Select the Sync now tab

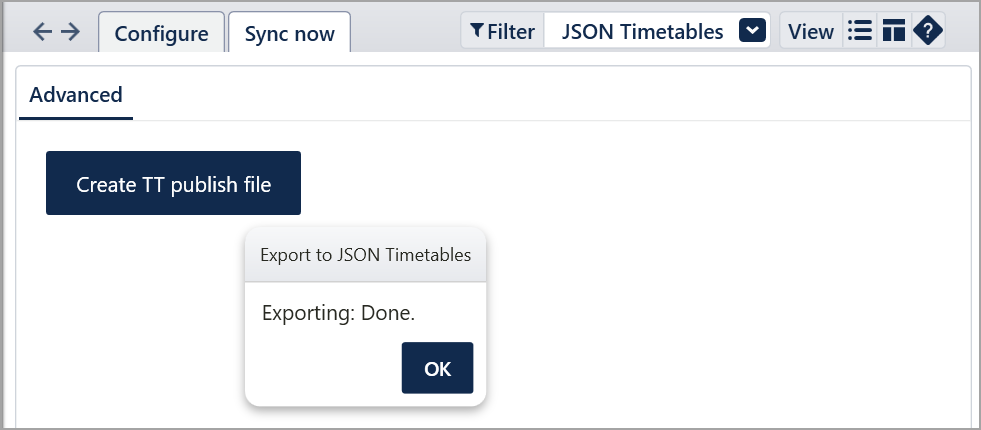(289, 33)
